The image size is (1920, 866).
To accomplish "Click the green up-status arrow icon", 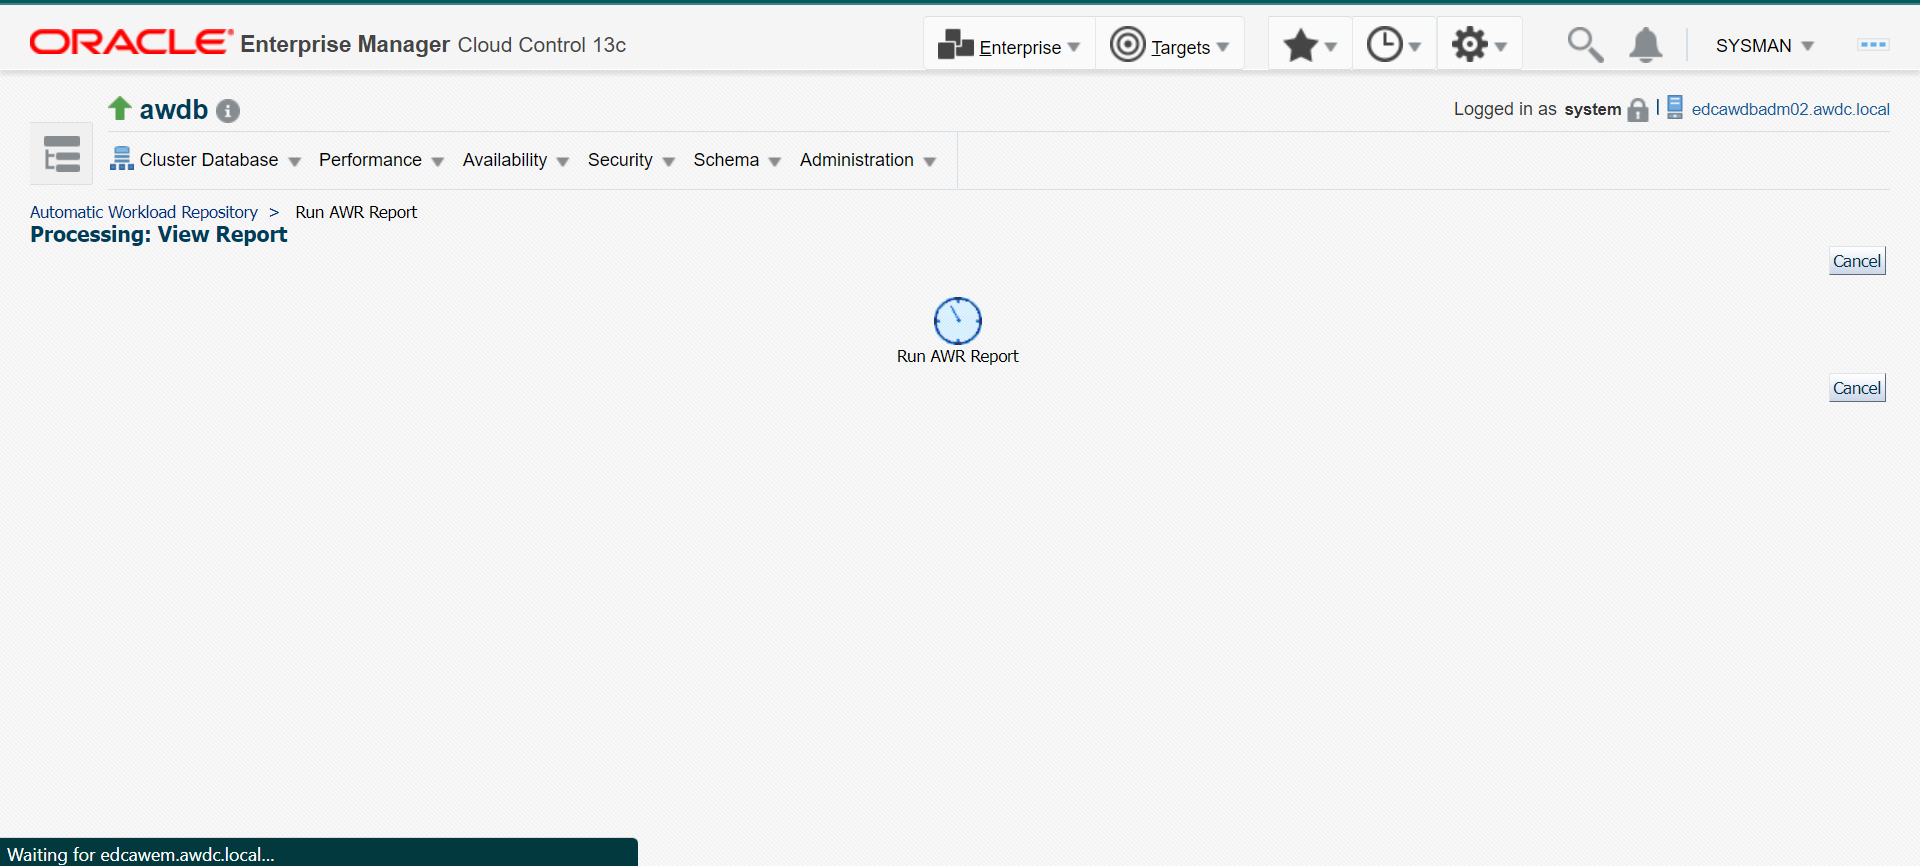I will tap(120, 108).
